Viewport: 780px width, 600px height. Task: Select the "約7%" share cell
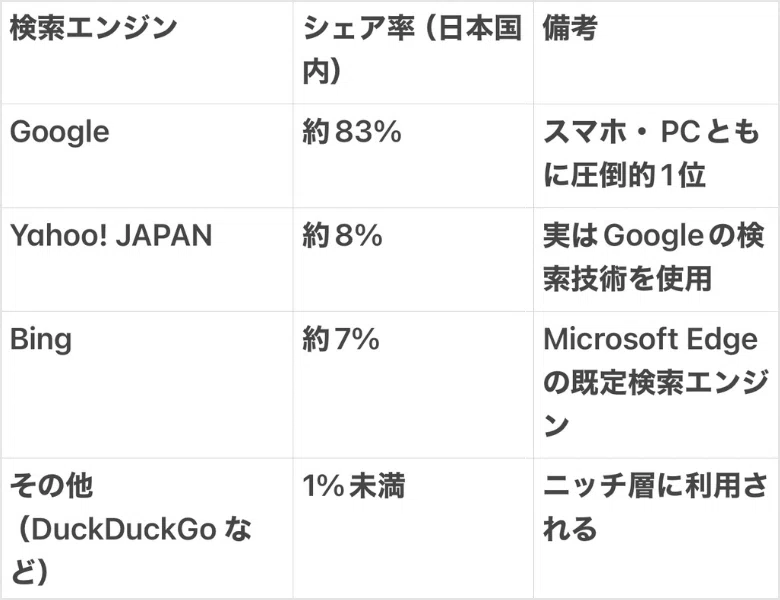pos(341,339)
